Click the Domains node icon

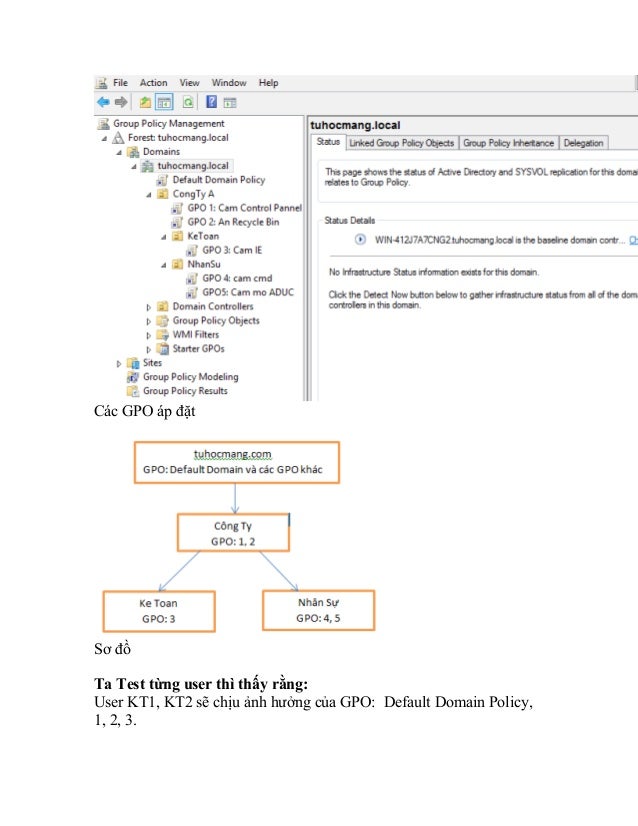pyautogui.click(x=133, y=152)
